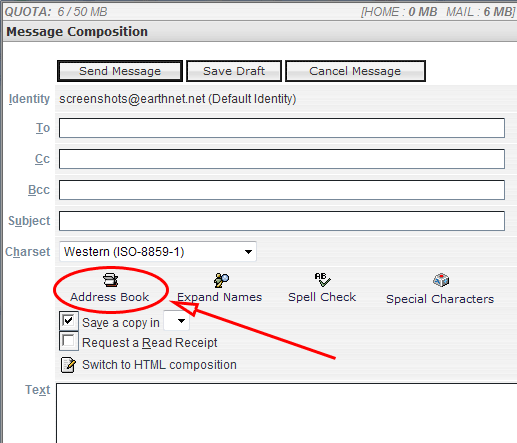Click the Send Message button
Image resolution: width=517 pixels, height=443 pixels.
click(x=120, y=71)
